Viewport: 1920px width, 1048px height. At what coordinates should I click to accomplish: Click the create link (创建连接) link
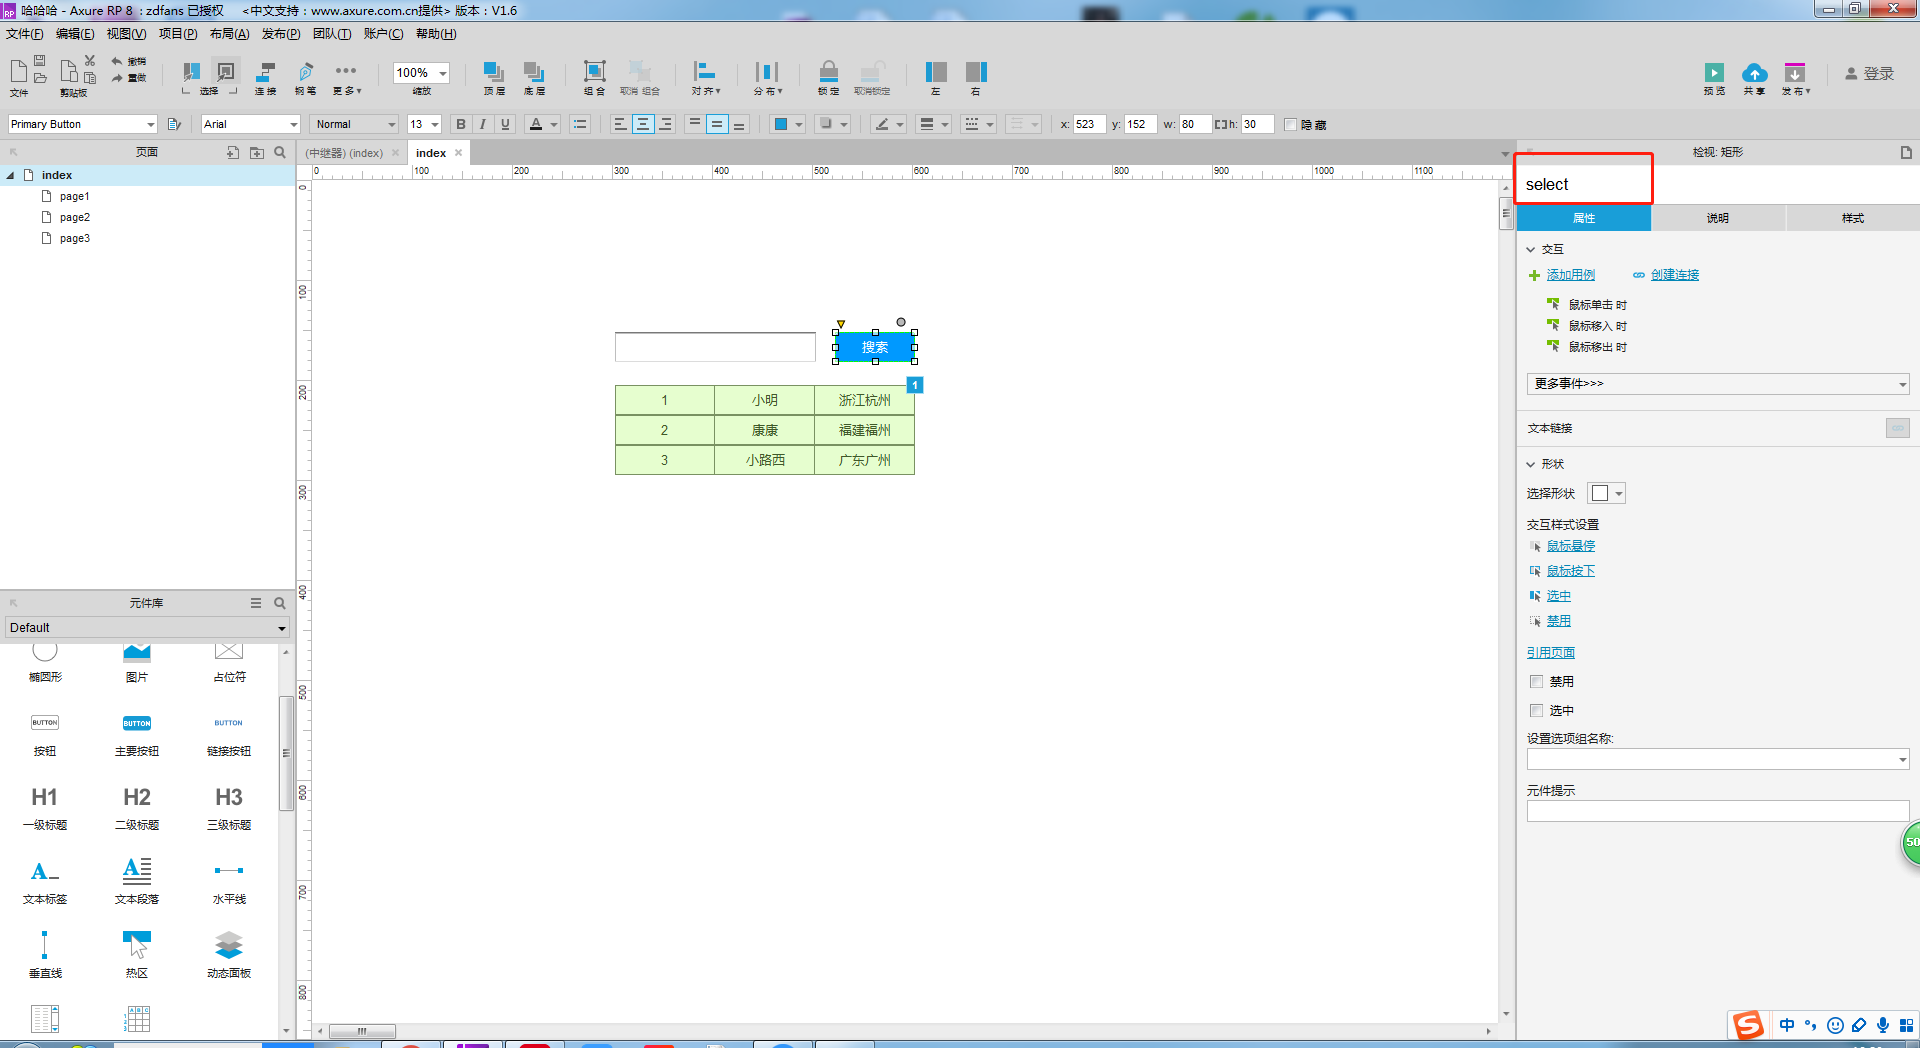(x=1674, y=275)
